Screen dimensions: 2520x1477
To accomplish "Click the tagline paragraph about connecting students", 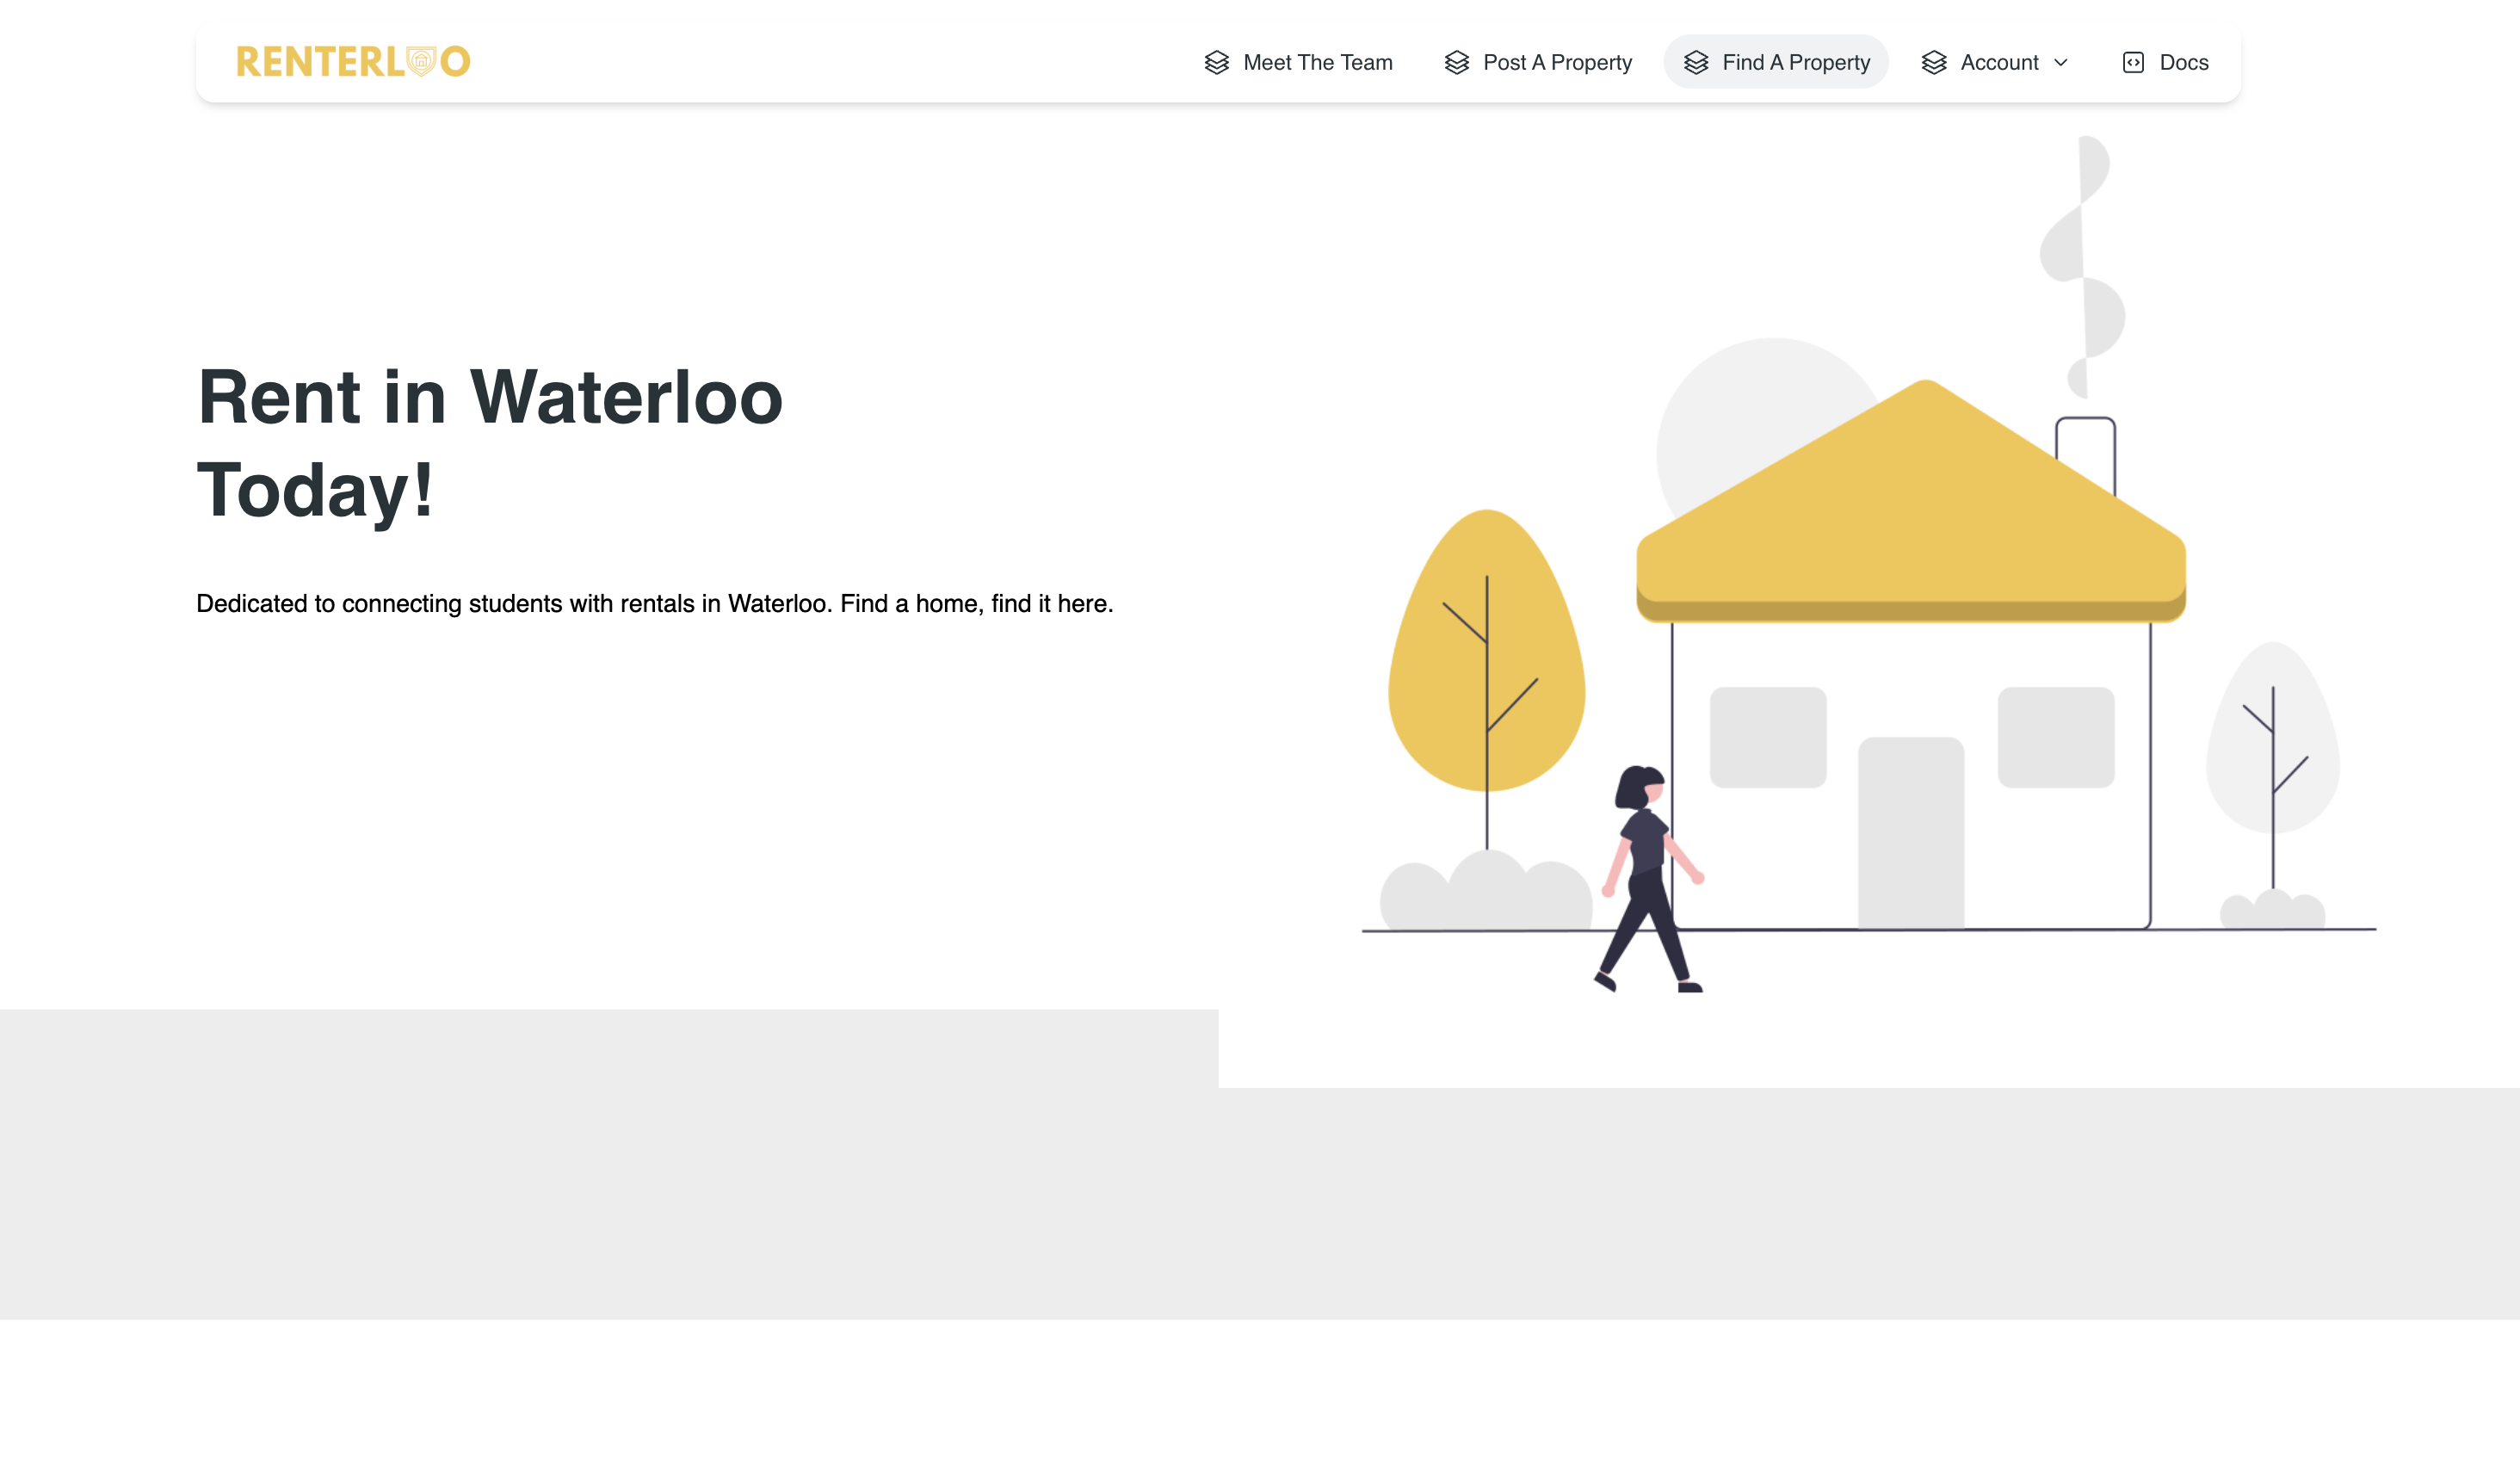I will [x=654, y=604].
